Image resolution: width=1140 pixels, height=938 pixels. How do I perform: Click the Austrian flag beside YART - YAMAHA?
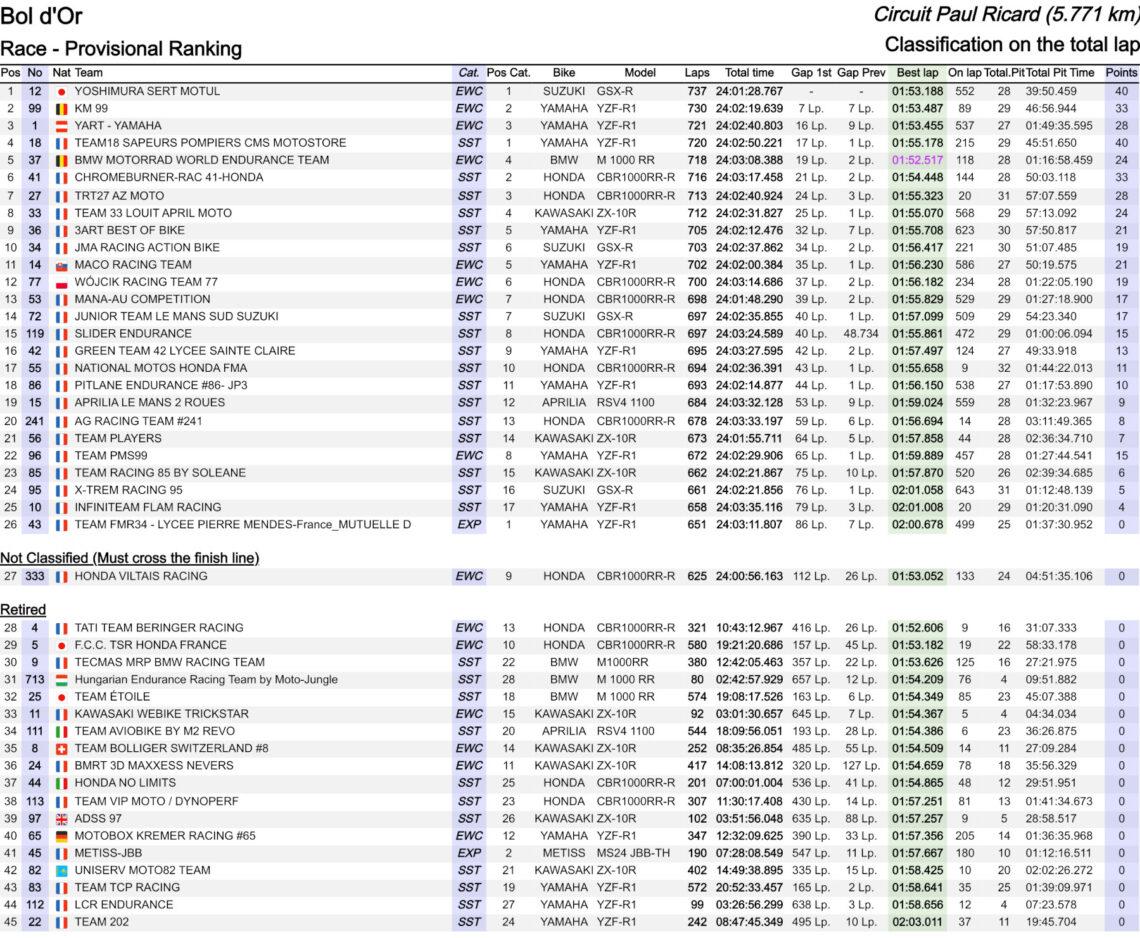point(61,126)
